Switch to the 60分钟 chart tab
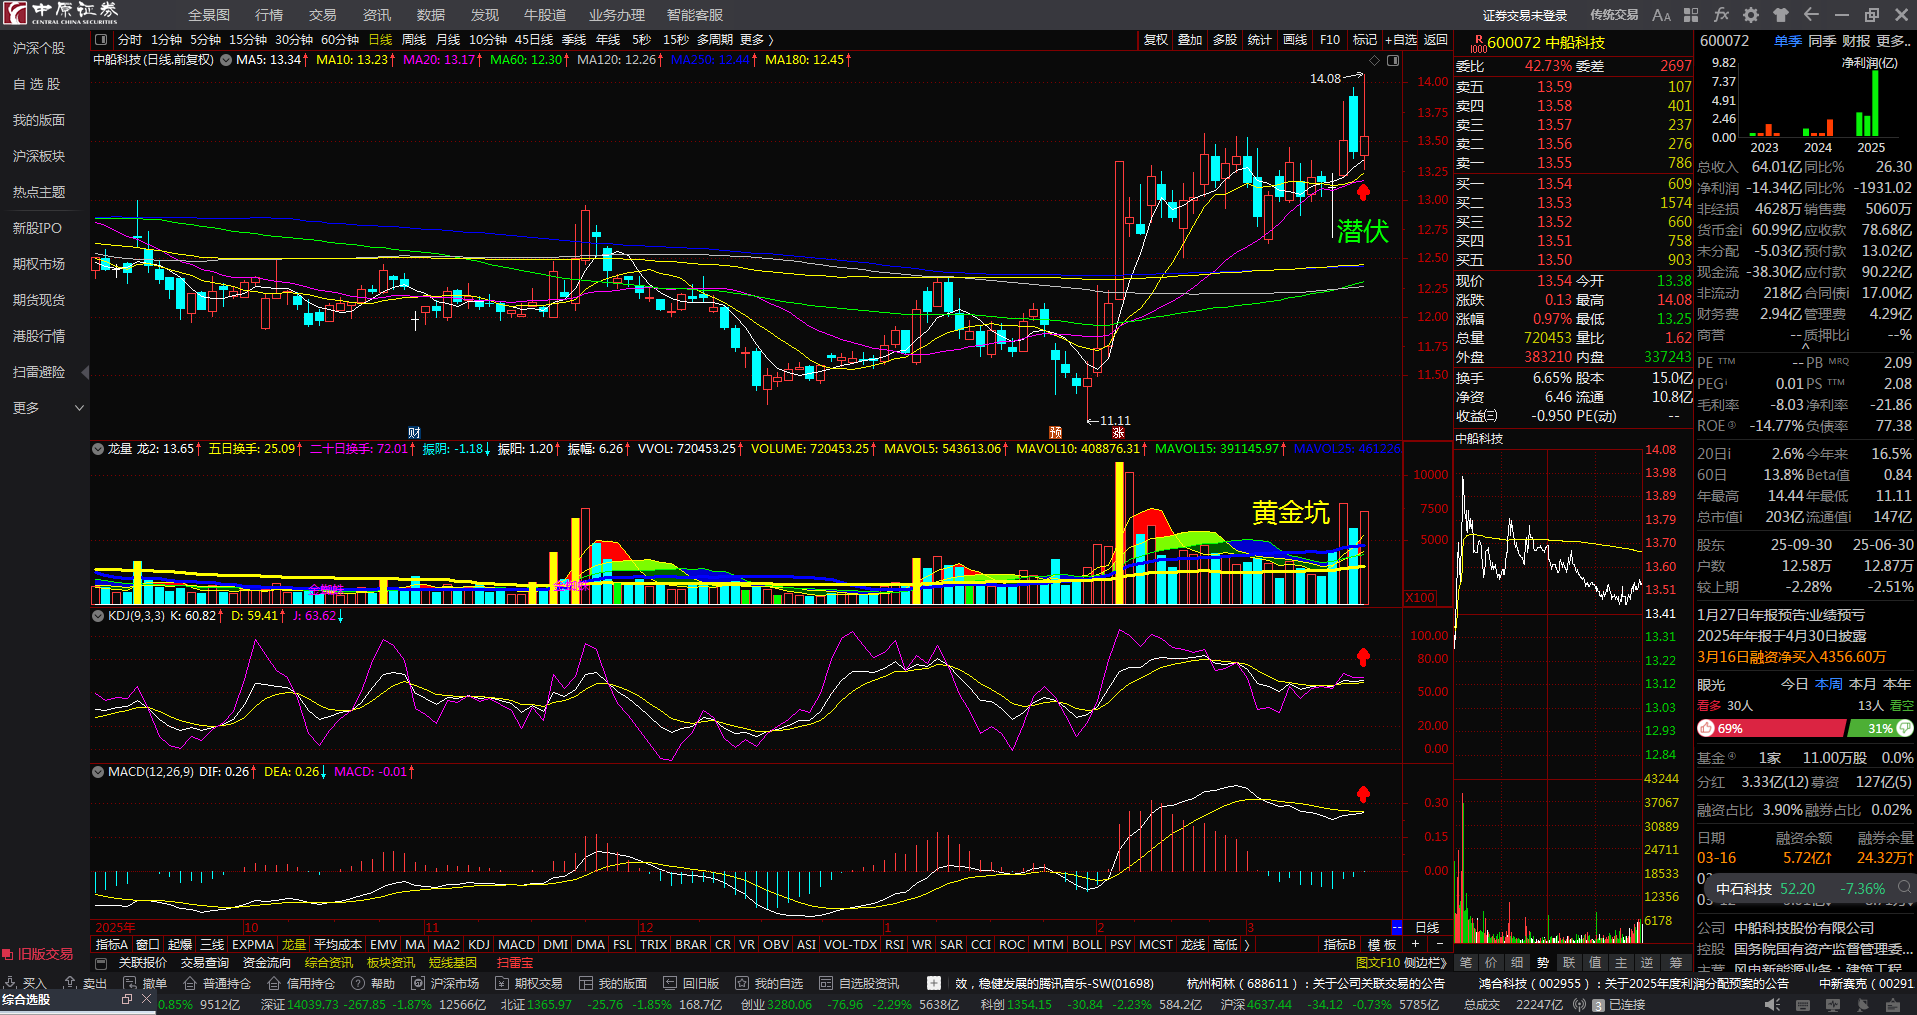Screen dimensions: 1917x1015 340,40
